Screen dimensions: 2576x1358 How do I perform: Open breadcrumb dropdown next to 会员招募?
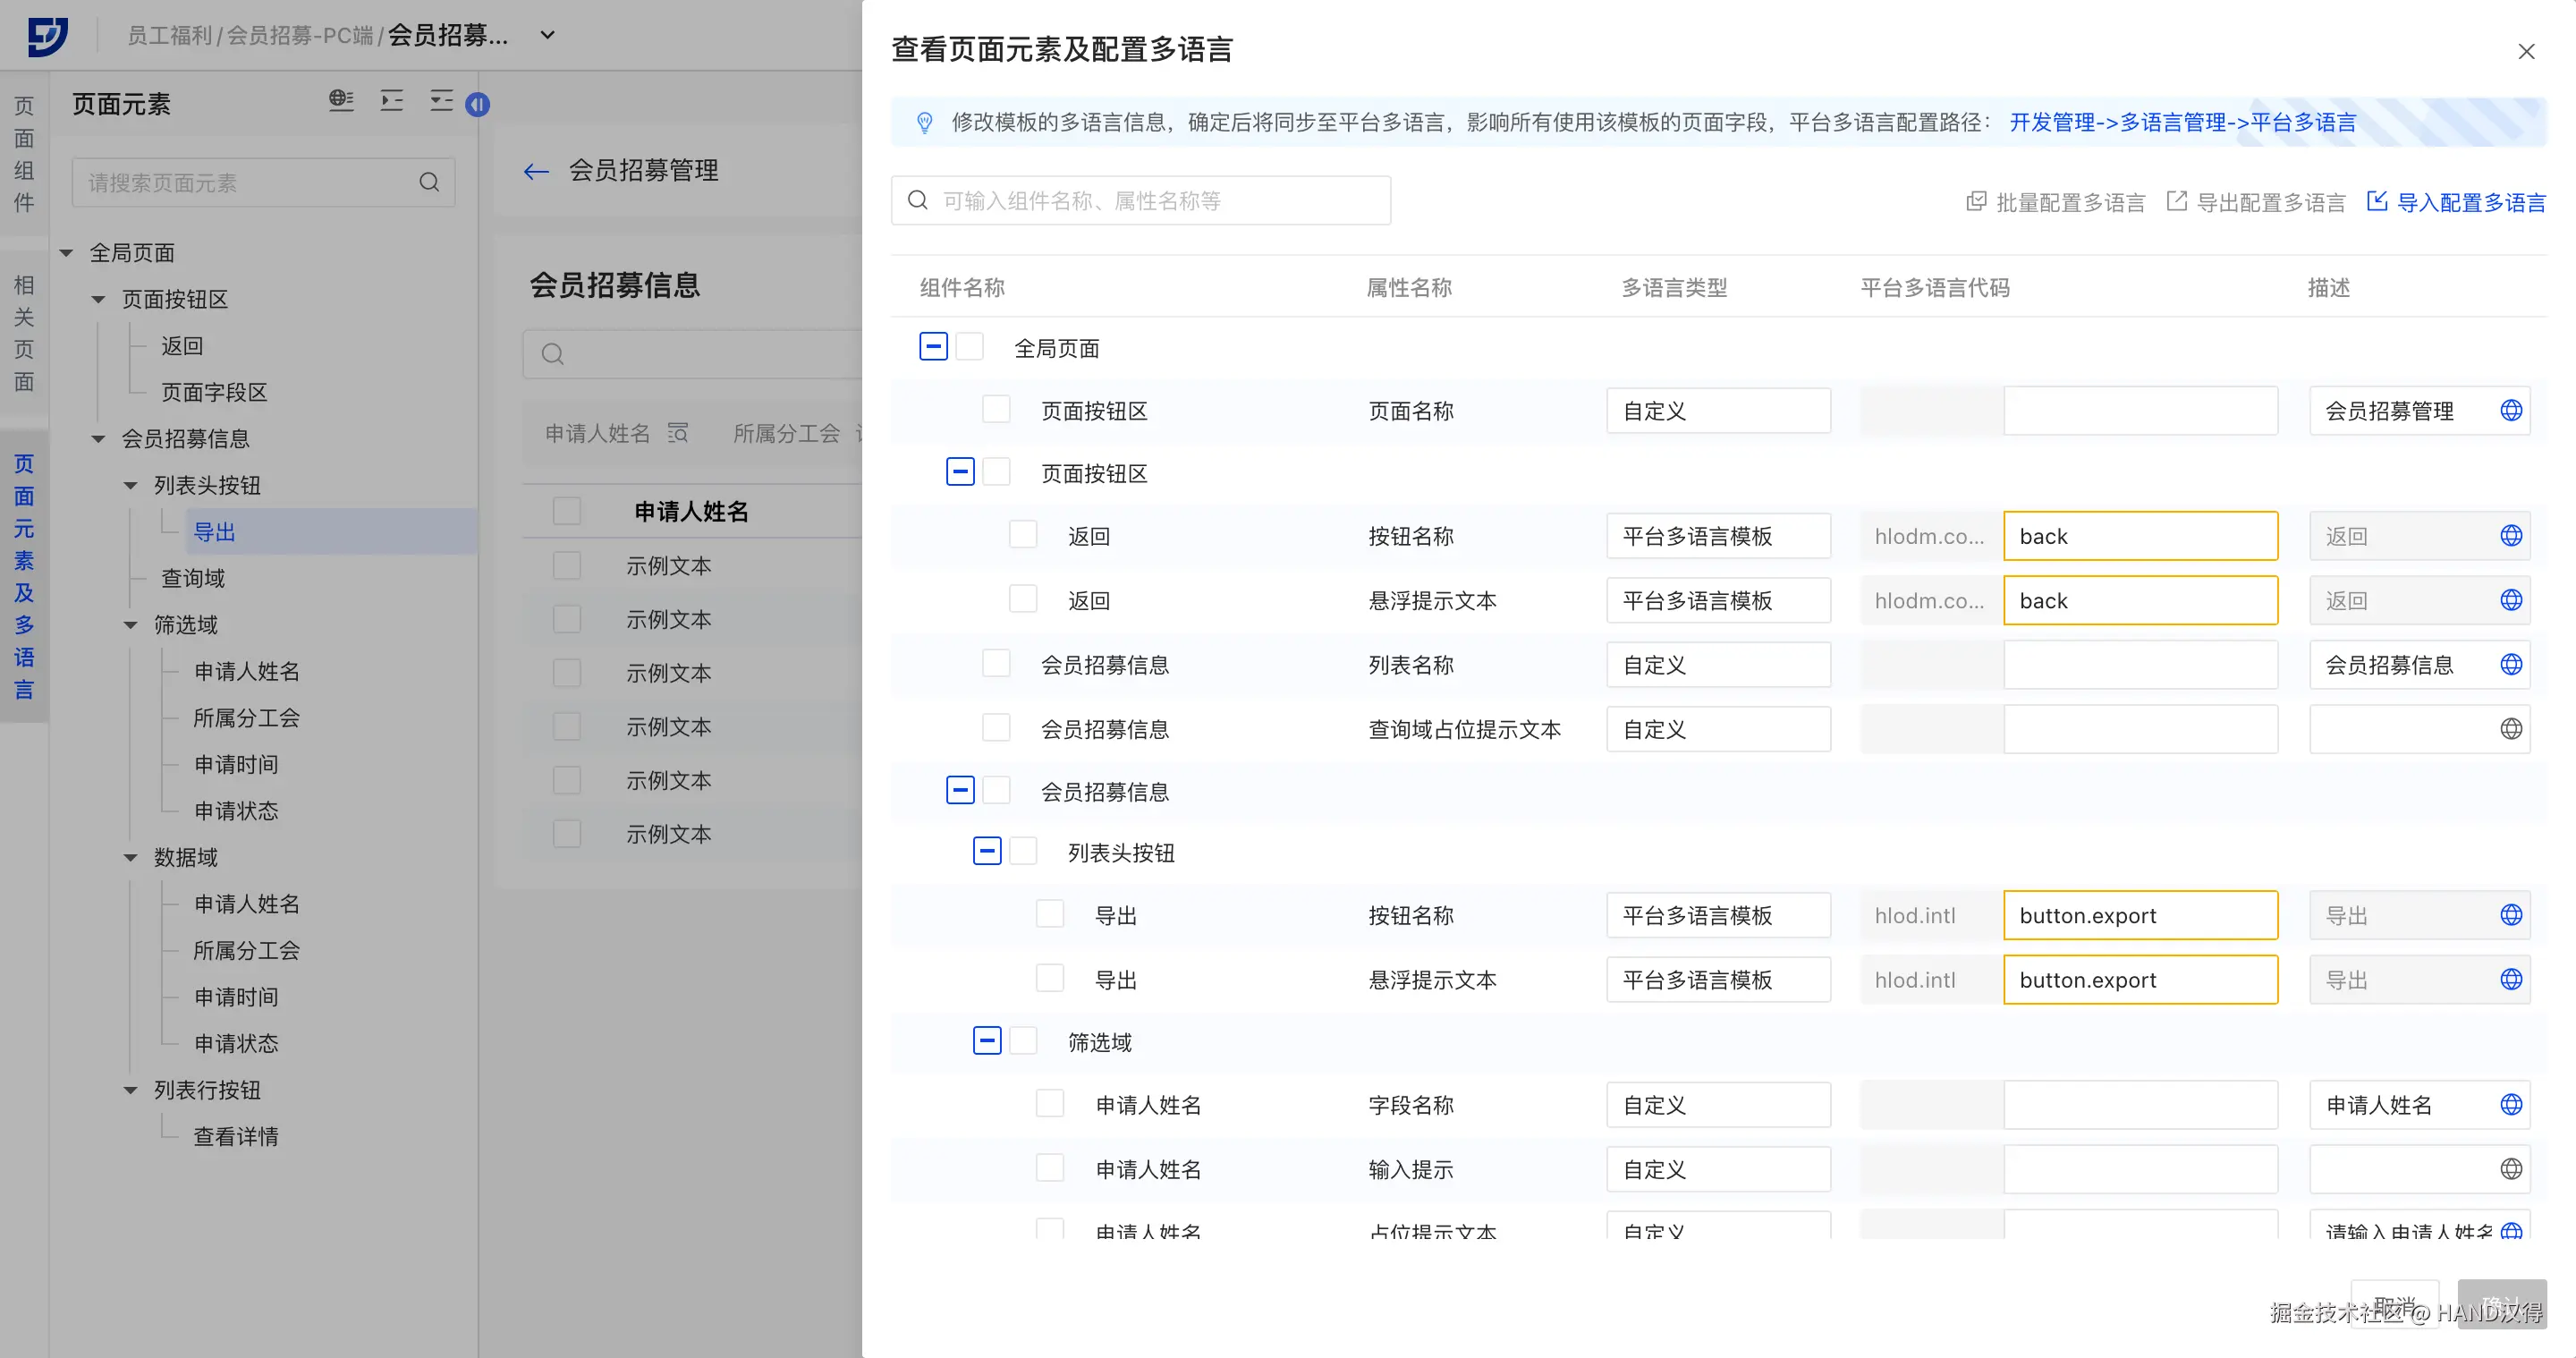pyautogui.click(x=547, y=35)
